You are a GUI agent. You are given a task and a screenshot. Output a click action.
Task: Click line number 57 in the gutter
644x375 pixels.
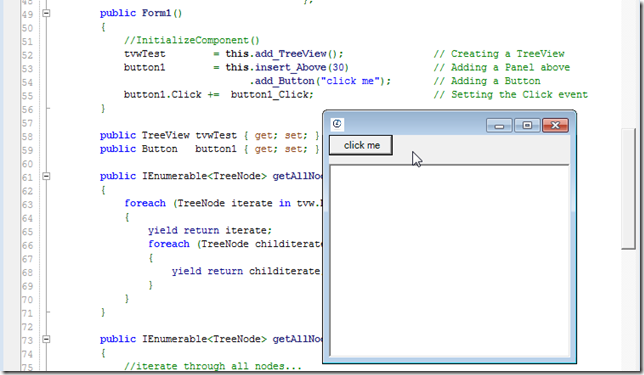point(28,123)
